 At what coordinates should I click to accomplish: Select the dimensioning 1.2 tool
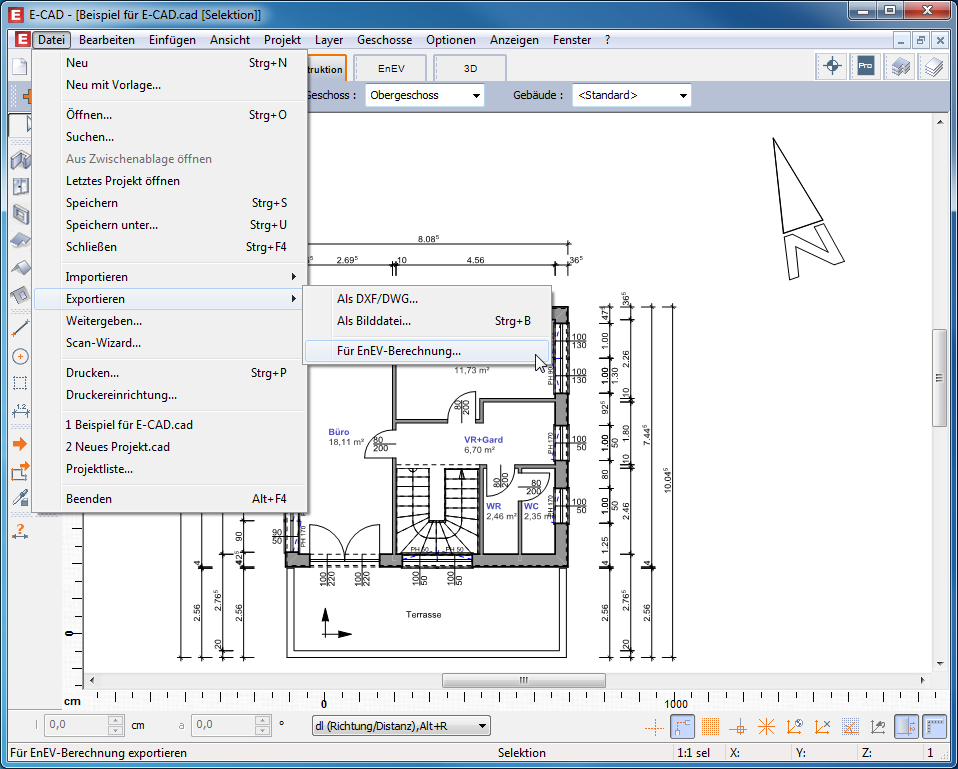(x=20, y=410)
